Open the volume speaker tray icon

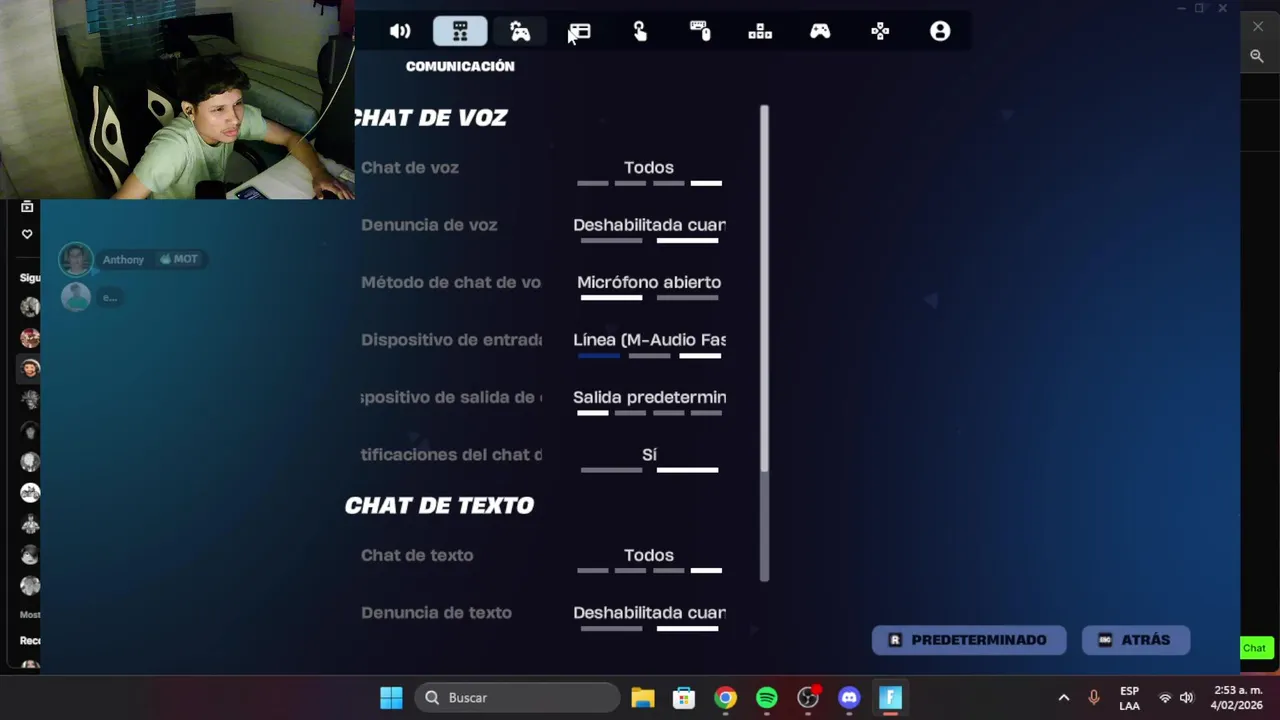pyautogui.click(x=1187, y=698)
